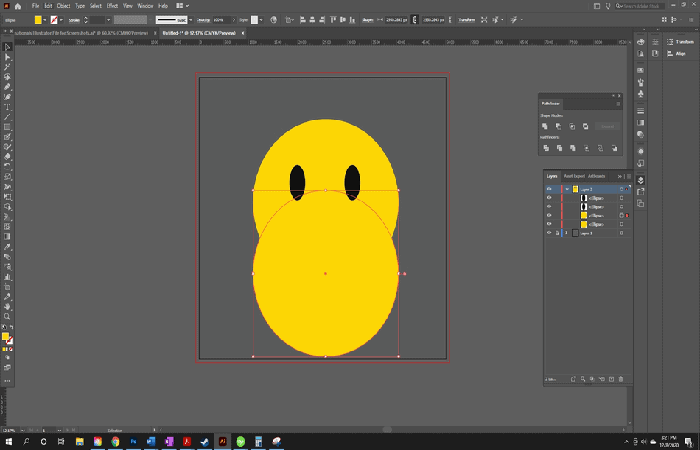
Task: Click the Shape link in control bar
Action: coord(367,20)
